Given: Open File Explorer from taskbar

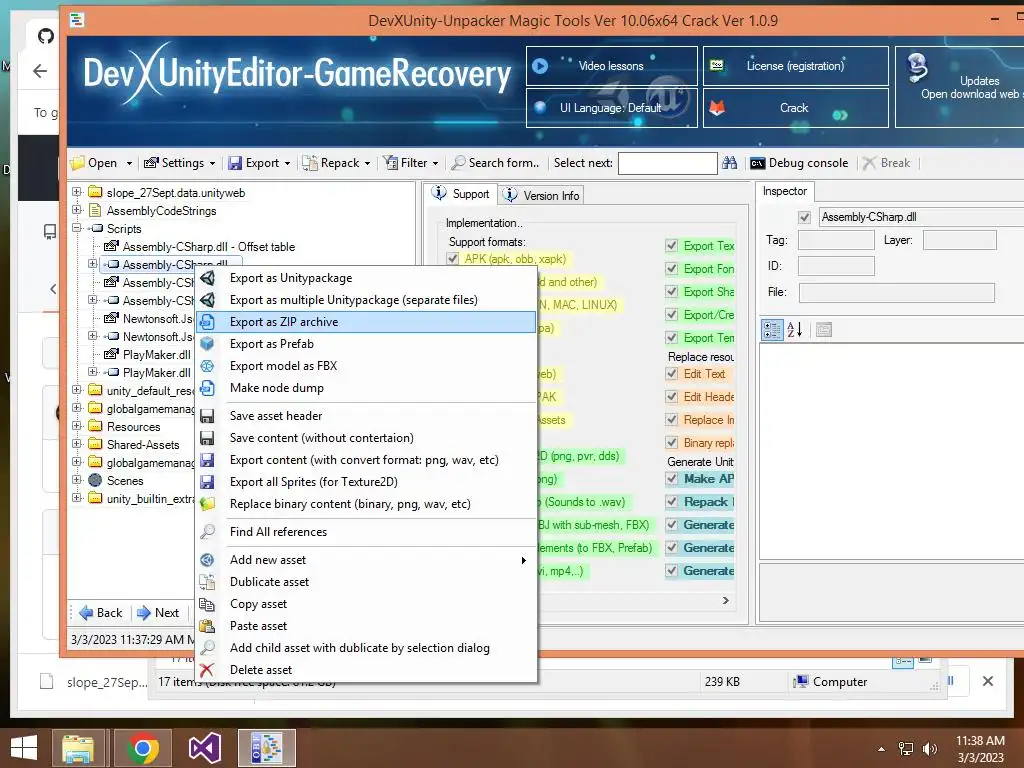Looking at the screenshot, I should click(78, 748).
